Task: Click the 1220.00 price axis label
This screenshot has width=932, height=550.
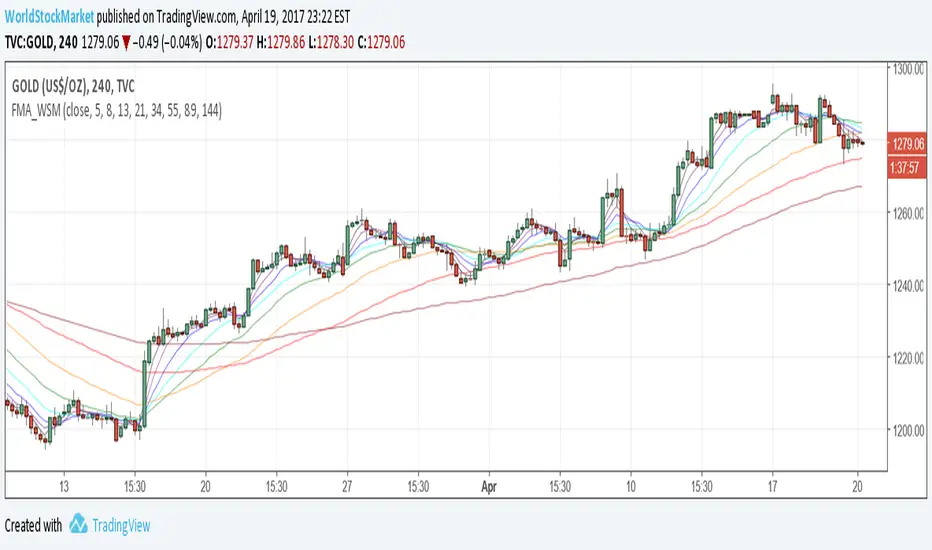Action: click(908, 358)
